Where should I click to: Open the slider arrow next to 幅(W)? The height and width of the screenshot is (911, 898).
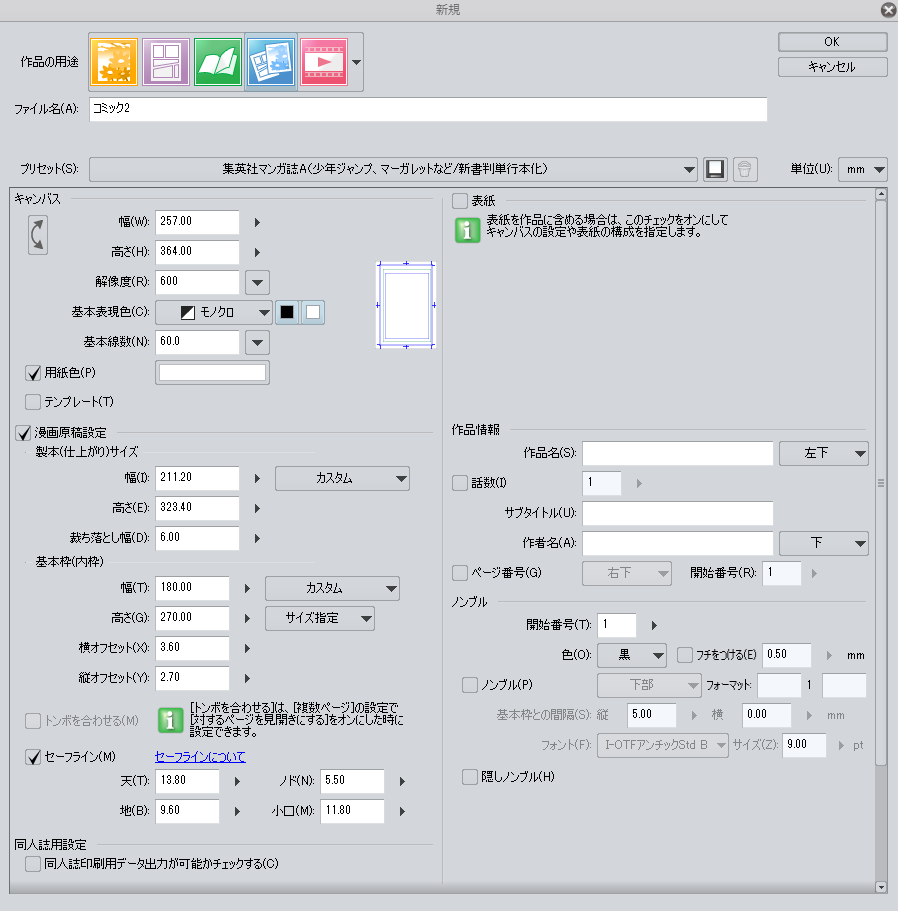(x=257, y=222)
